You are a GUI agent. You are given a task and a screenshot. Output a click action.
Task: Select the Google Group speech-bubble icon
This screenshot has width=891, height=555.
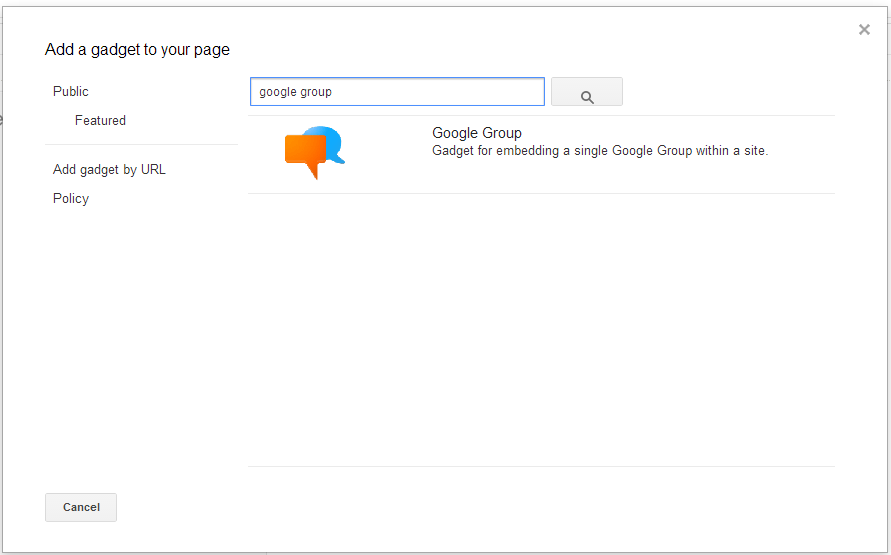[315, 153]
